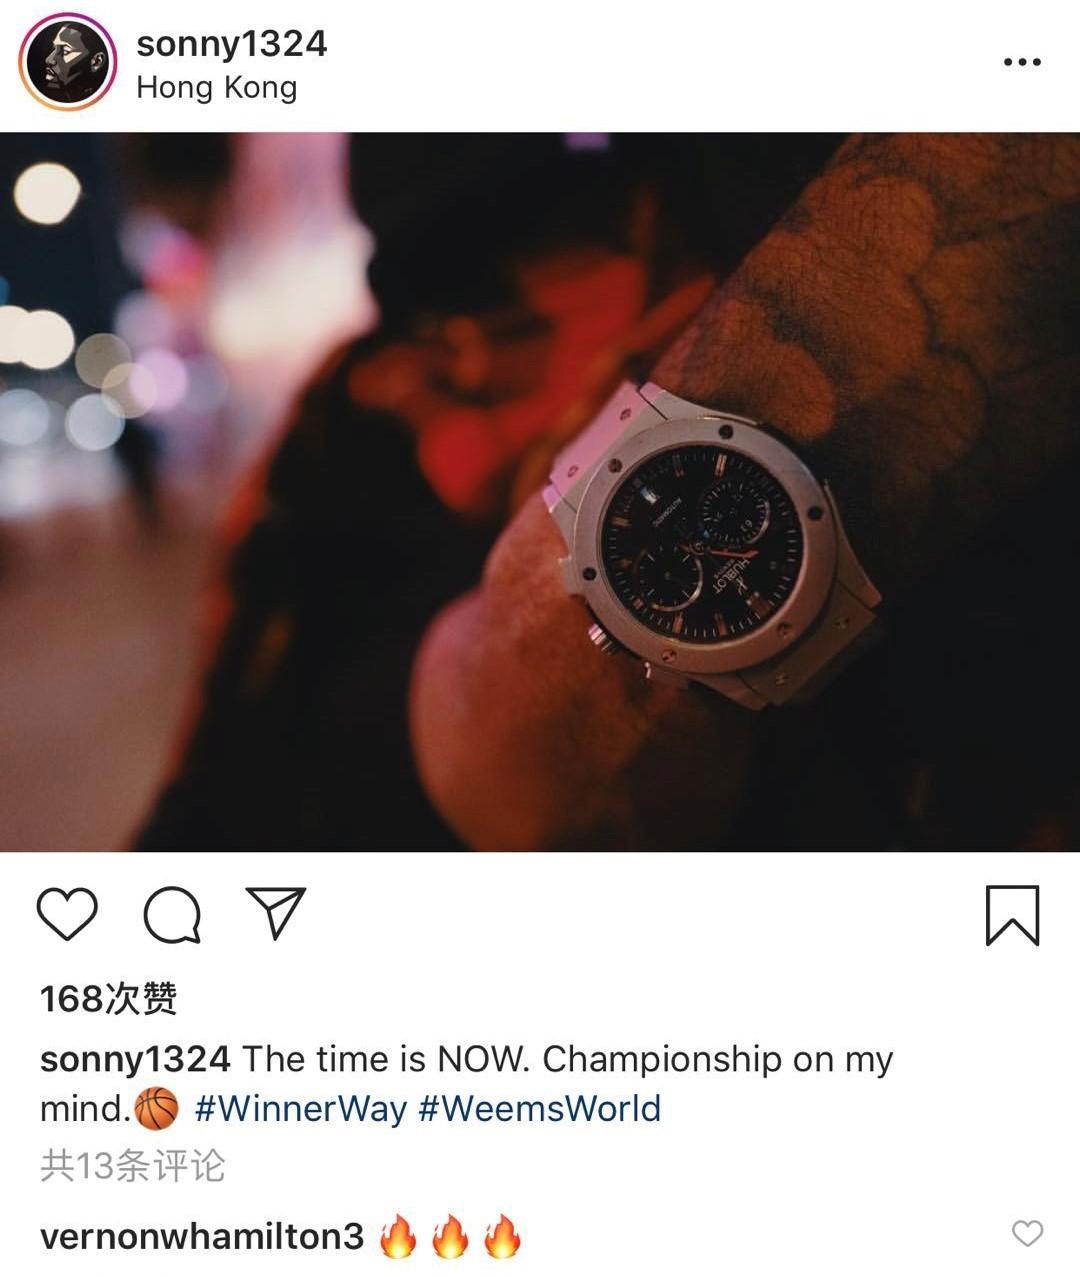This screenshot has width=1080, height=1277.
Task: Save post with the bookmark icon
Action: pyautogui.click(x=1012, y=915)
